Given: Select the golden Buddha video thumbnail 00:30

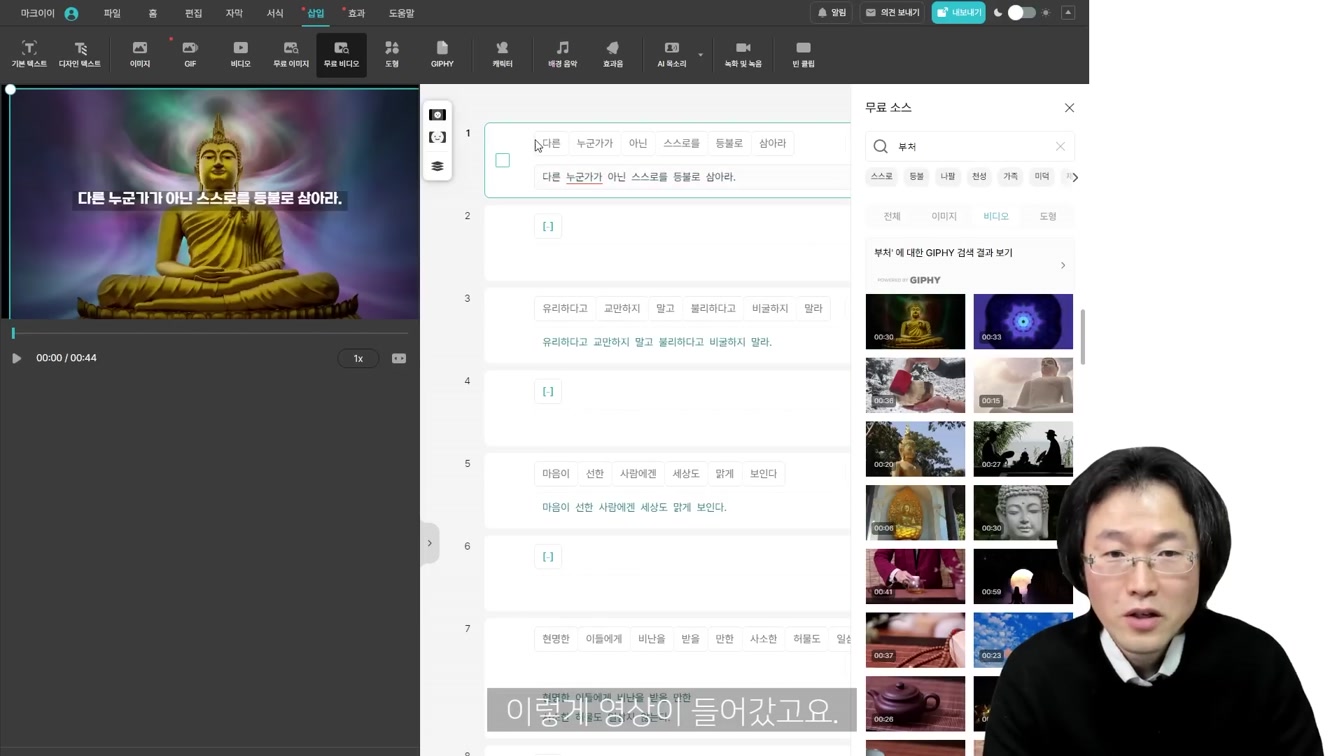Looking at the screenshot, I should (x=915, y=321).
